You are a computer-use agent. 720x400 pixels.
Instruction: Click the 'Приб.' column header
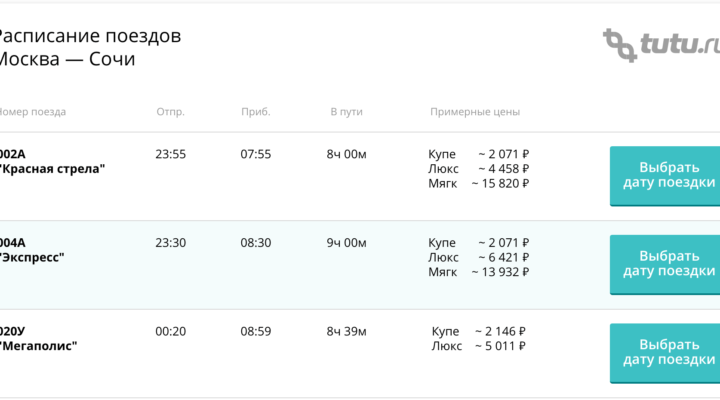255,112
